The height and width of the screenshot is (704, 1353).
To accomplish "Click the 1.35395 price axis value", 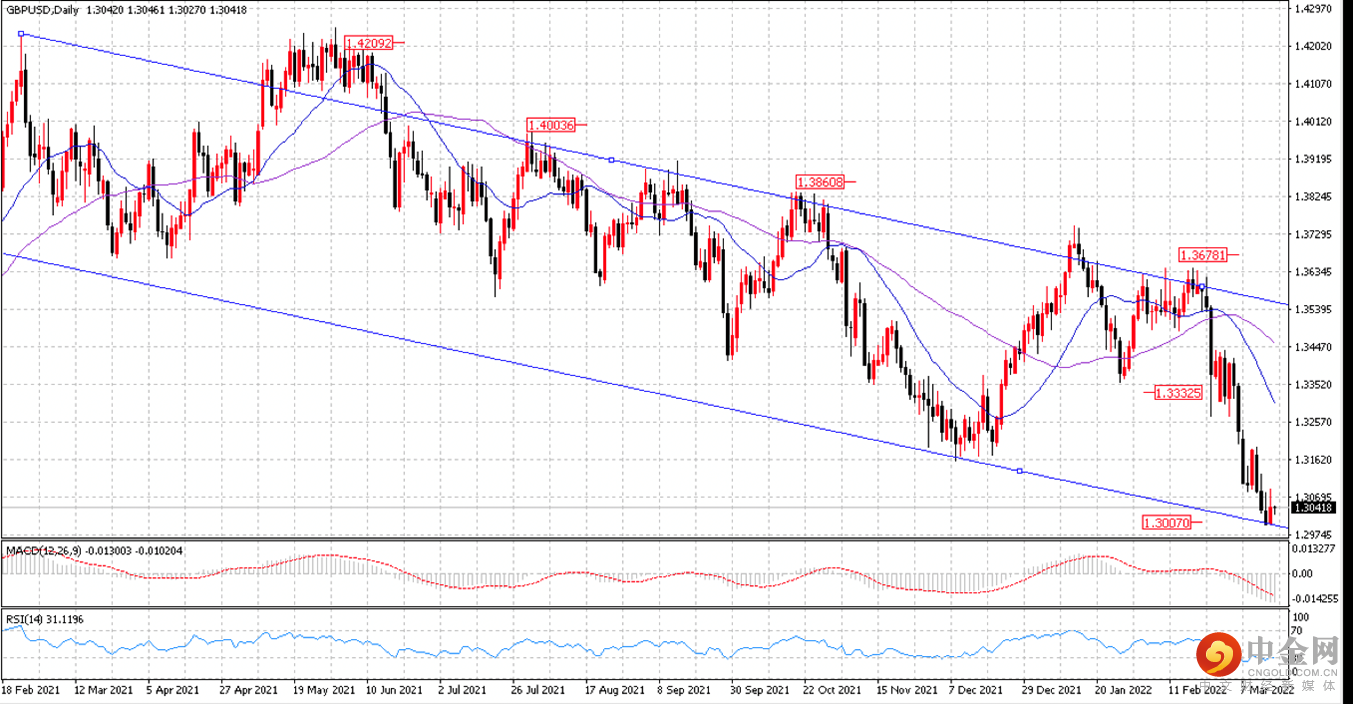I will point(1314,309).
